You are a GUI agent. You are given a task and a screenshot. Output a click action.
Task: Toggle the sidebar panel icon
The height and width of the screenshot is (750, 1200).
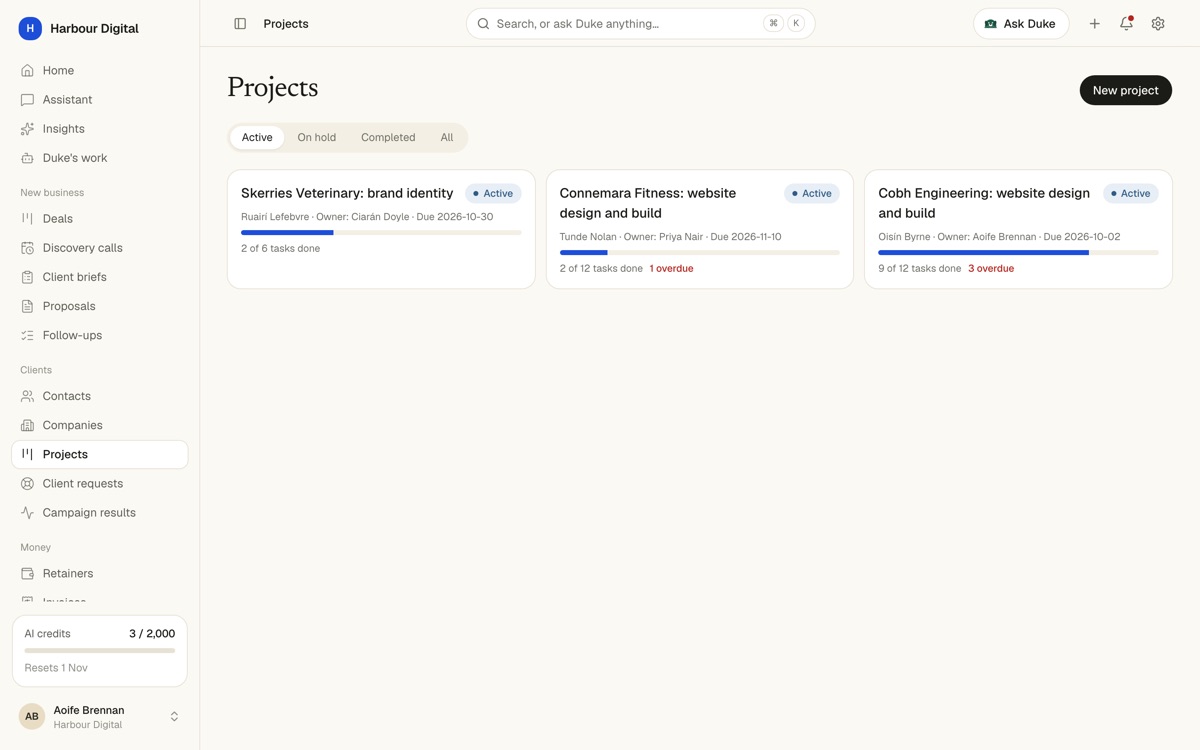coord(240,24)
